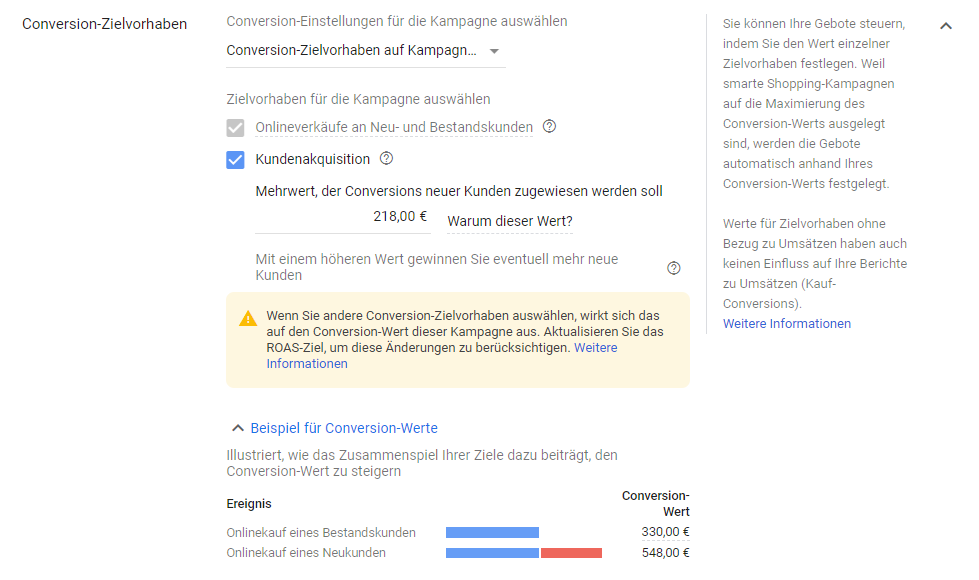Click the Conversion-Wert column header

point(655,501)
